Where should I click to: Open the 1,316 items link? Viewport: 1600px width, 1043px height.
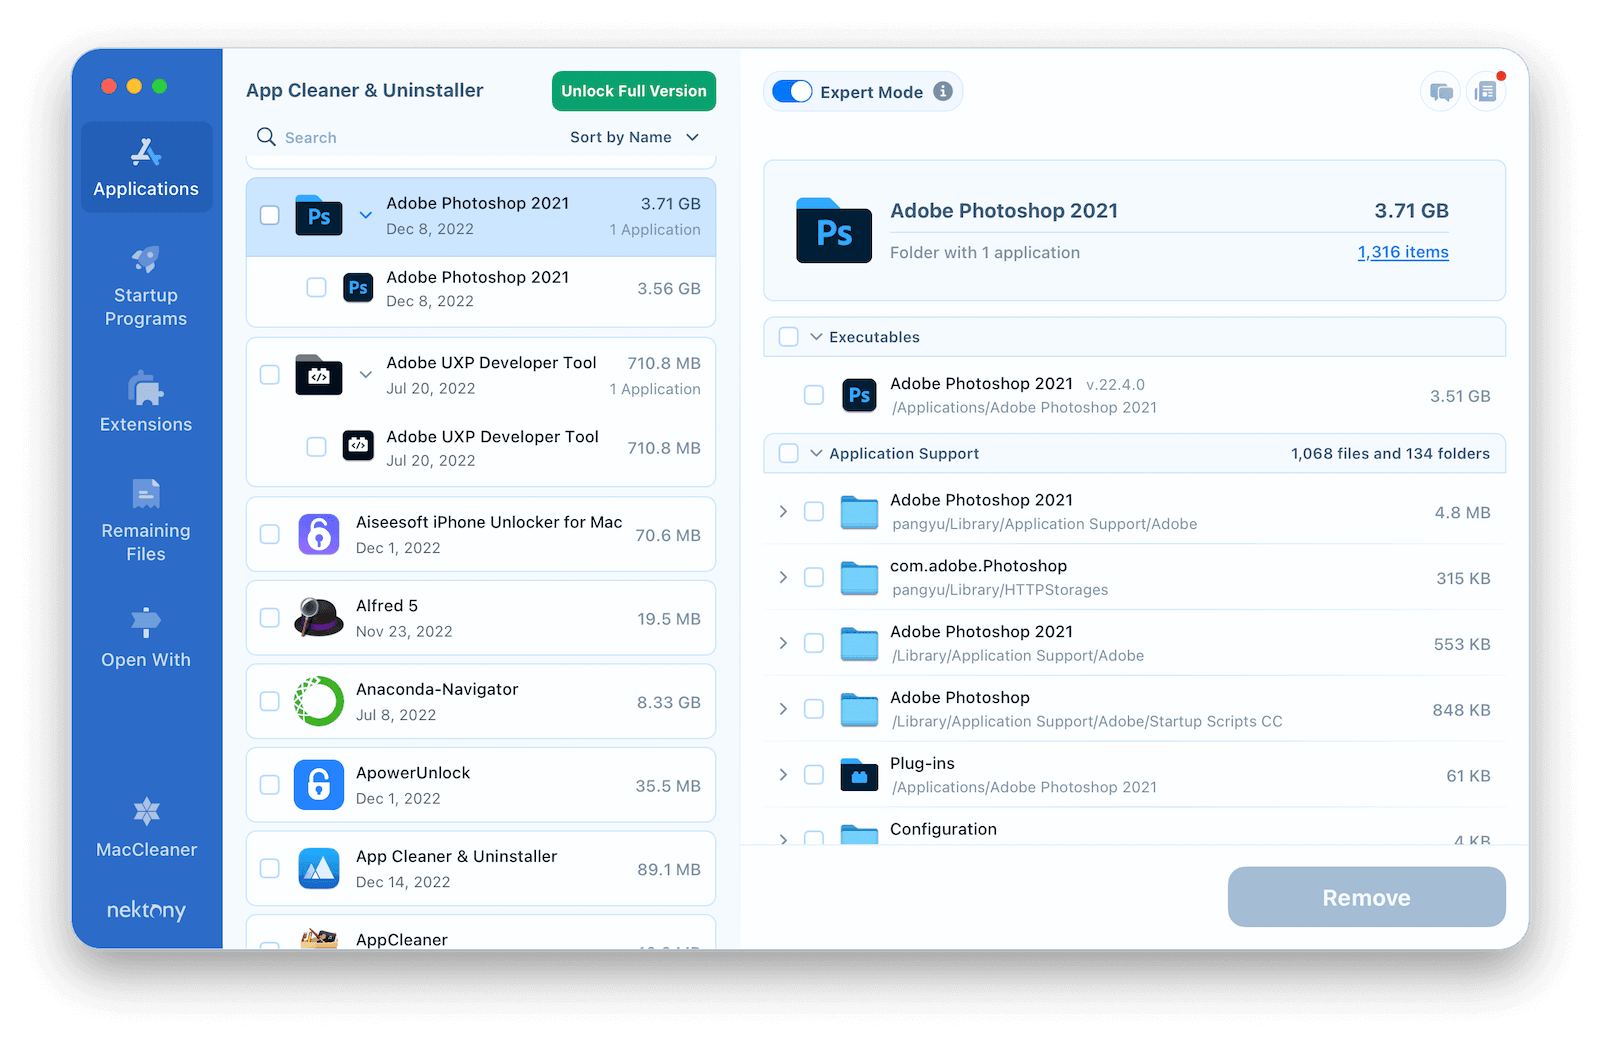pyautogui.click(x=1402, y=252)
